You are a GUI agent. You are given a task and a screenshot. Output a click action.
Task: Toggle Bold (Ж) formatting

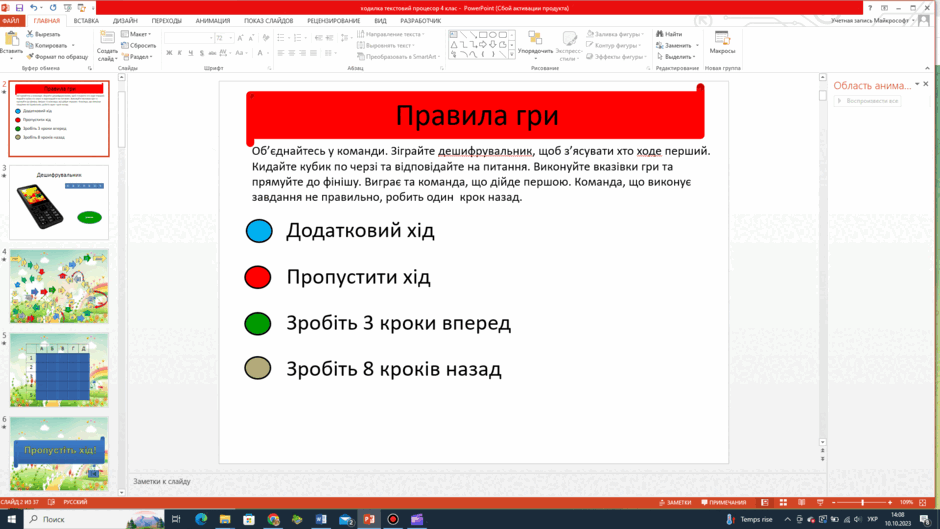coord(169,53)
